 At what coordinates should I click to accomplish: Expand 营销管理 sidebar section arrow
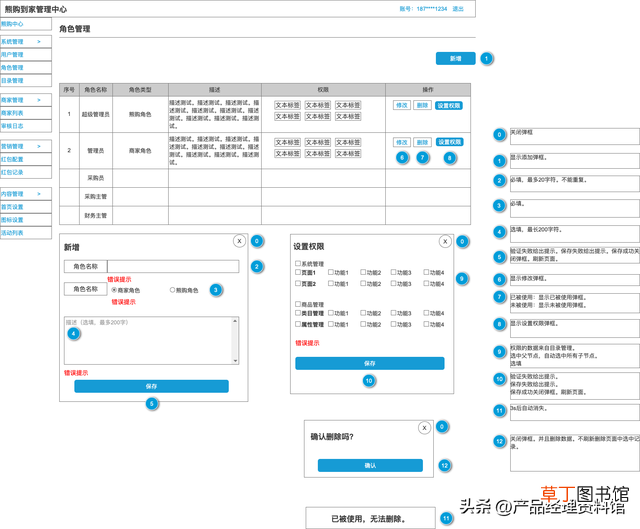39,146
